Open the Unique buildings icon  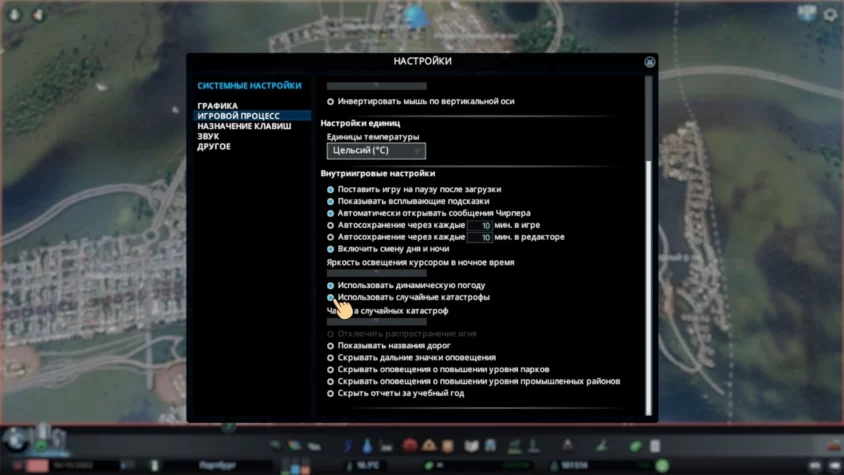click(534, 446)
